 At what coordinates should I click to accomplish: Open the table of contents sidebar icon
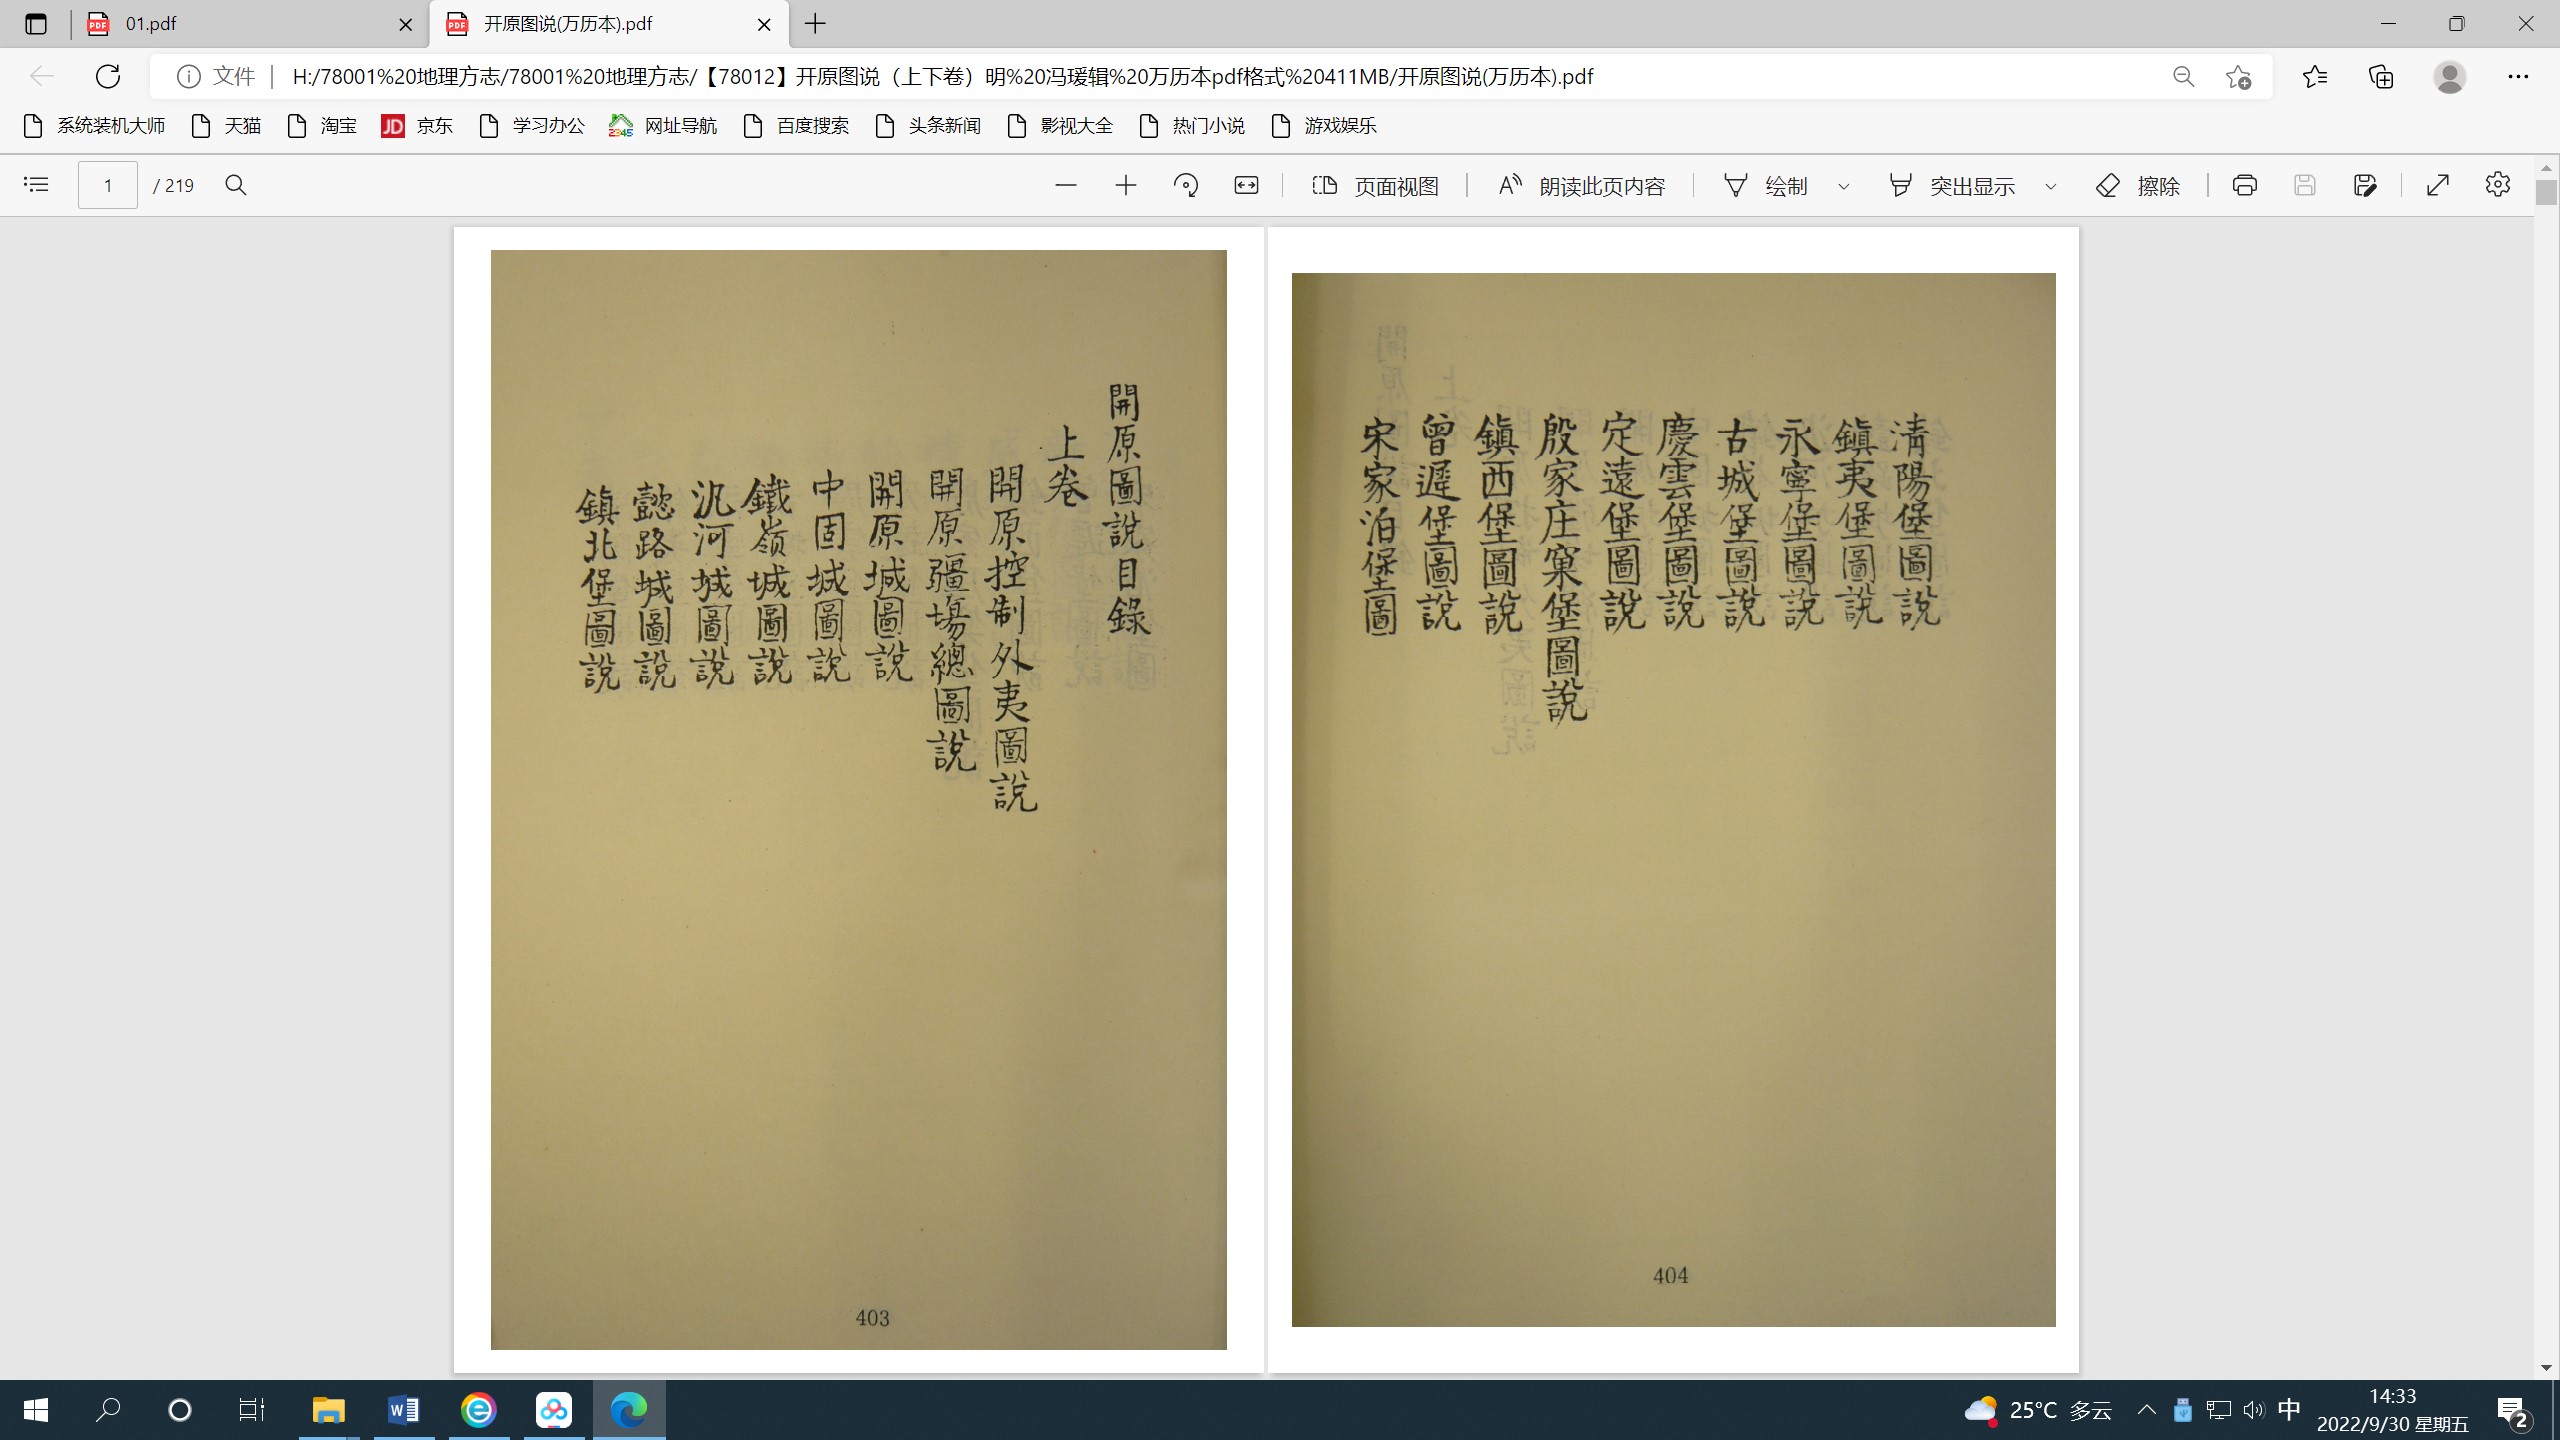(x=36, y=185)
